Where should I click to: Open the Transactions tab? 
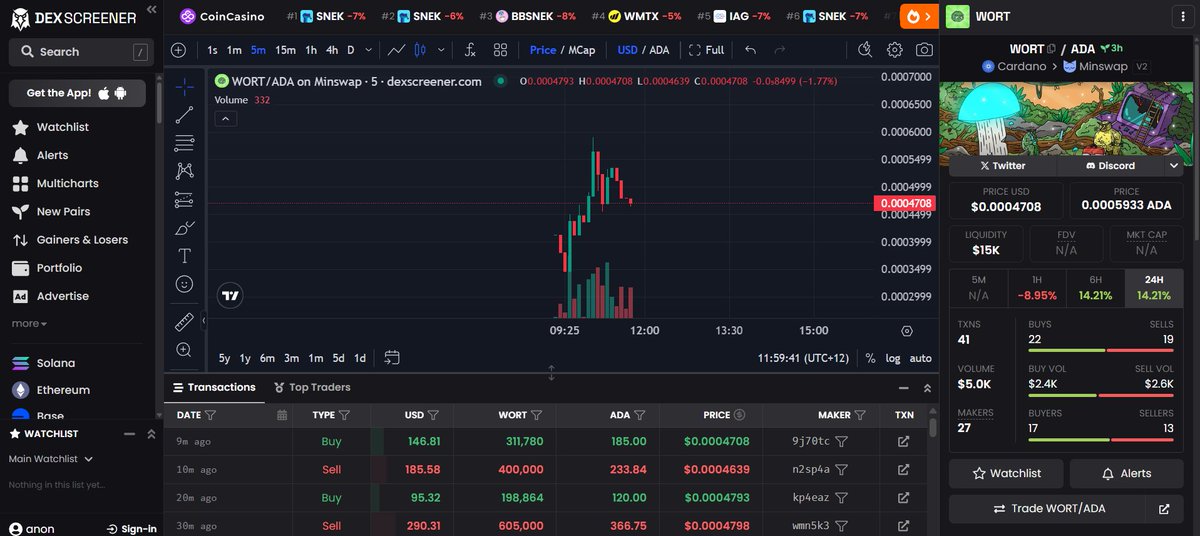point(214,387)
